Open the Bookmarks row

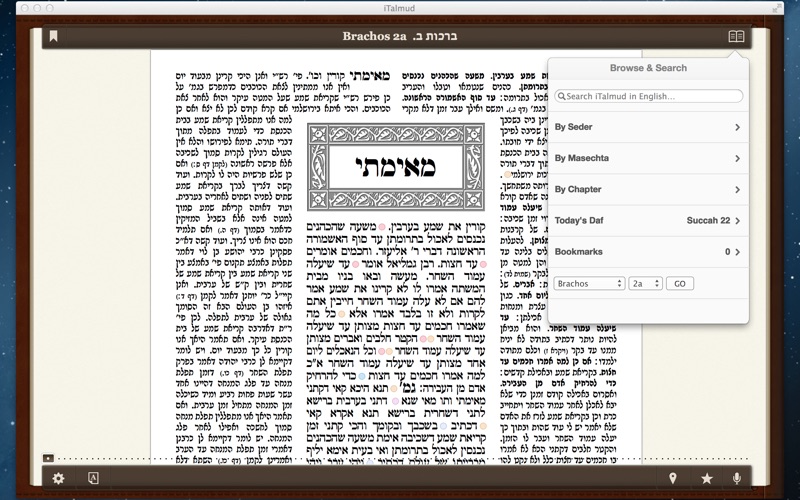pos(648,252)
